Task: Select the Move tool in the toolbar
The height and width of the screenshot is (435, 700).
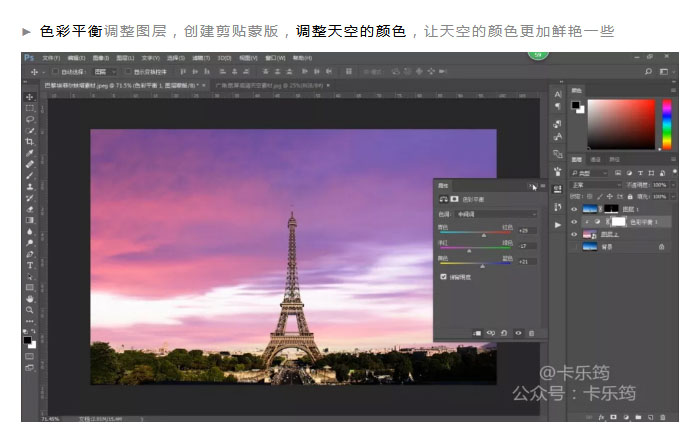Action: [x=30, y=97]
